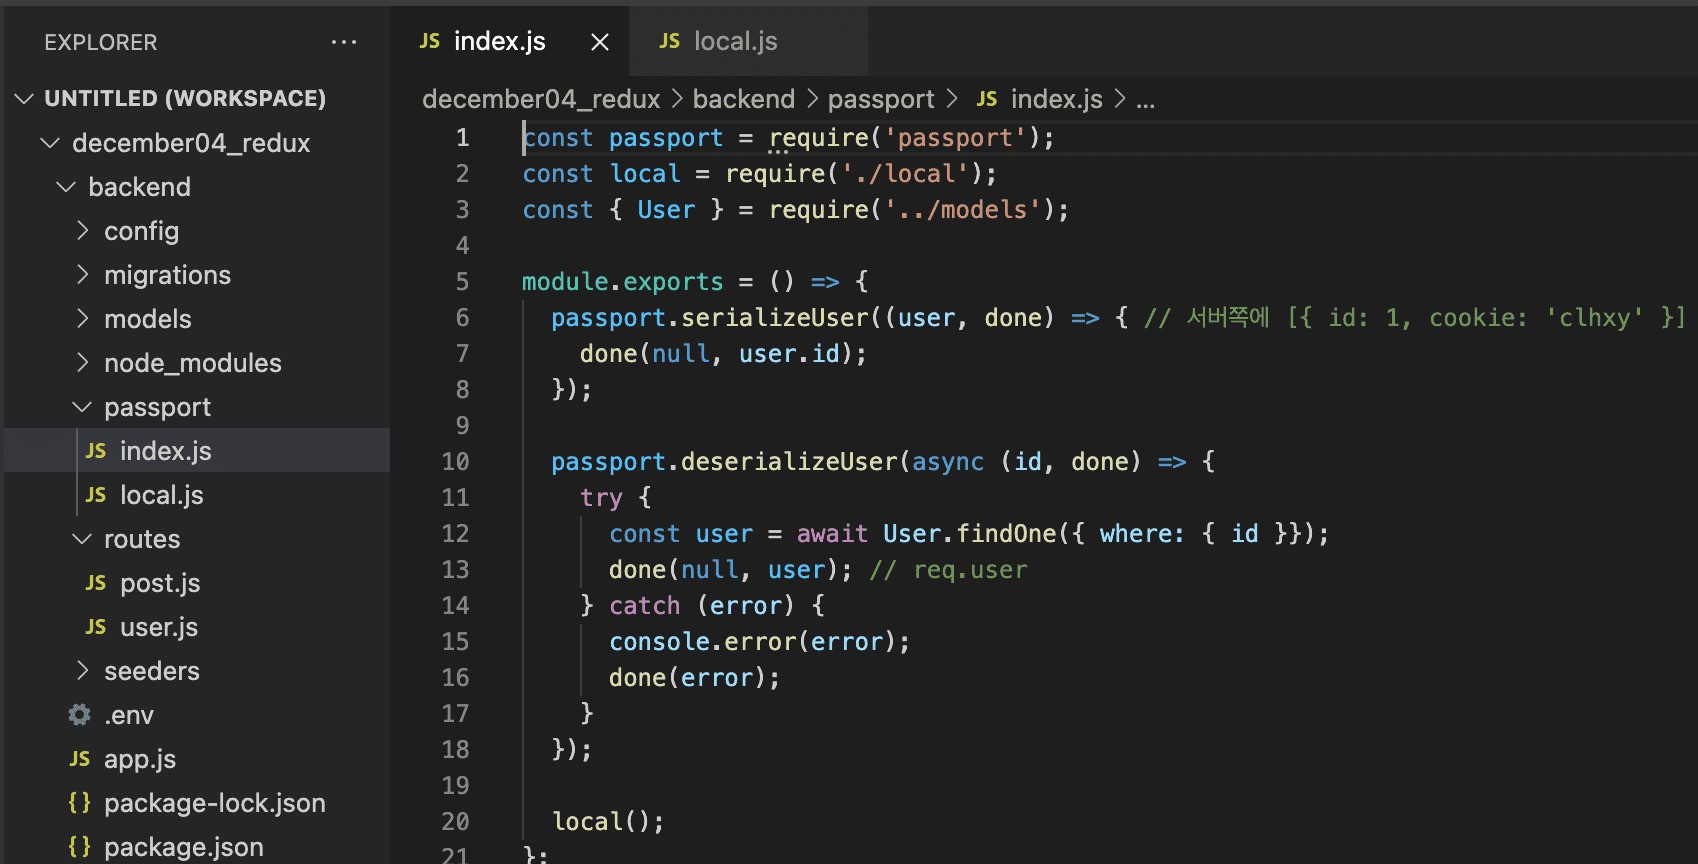
Task: Select the node_modules folder label
Action: (193, 363)
